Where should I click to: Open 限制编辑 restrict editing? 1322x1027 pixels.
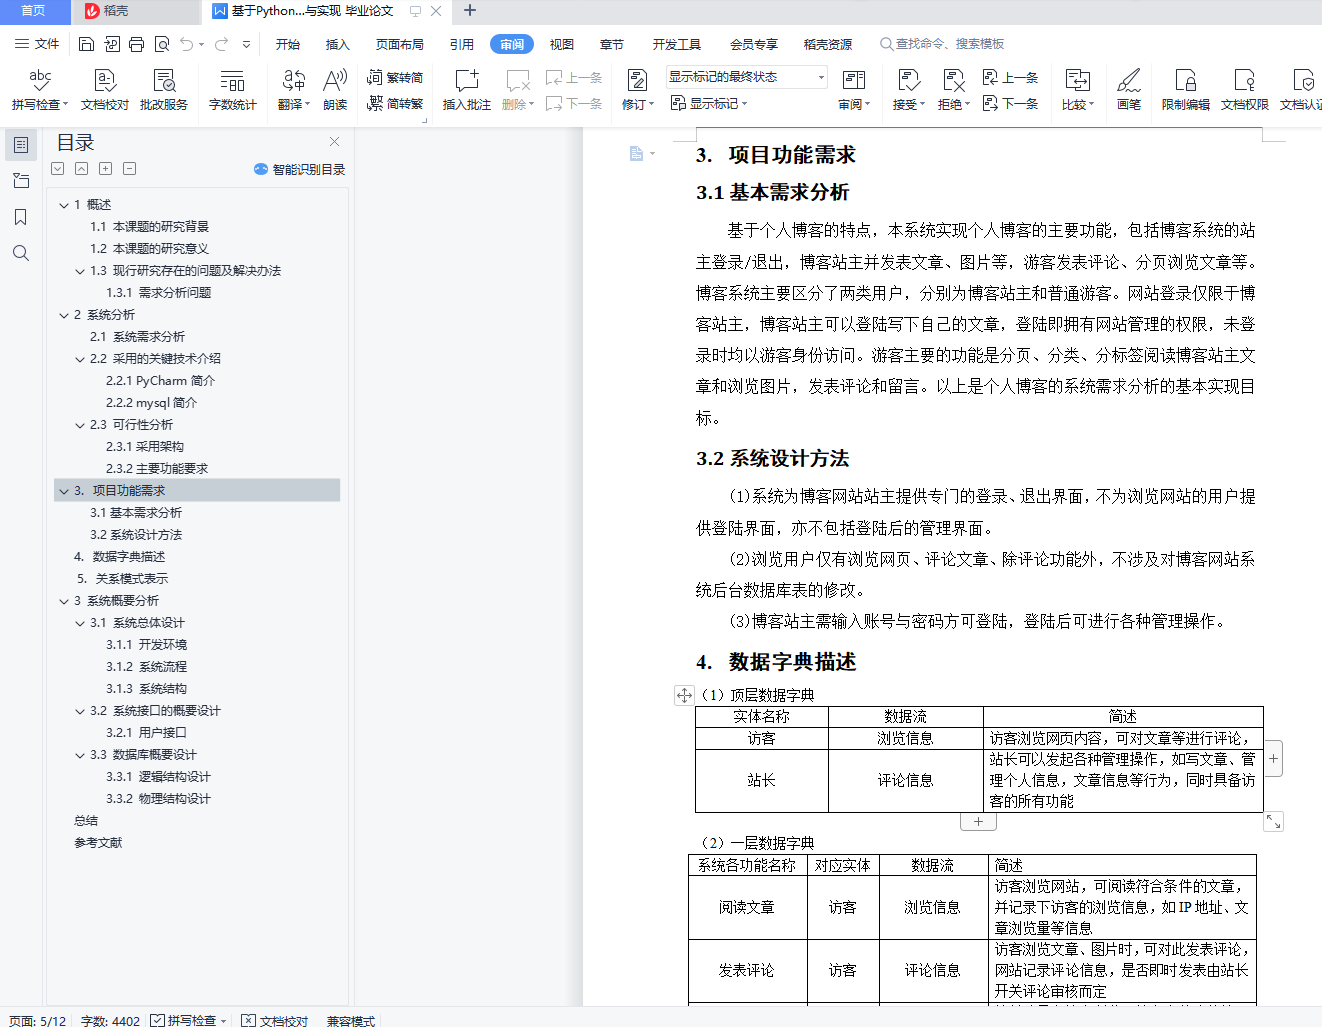point(1186,89)
